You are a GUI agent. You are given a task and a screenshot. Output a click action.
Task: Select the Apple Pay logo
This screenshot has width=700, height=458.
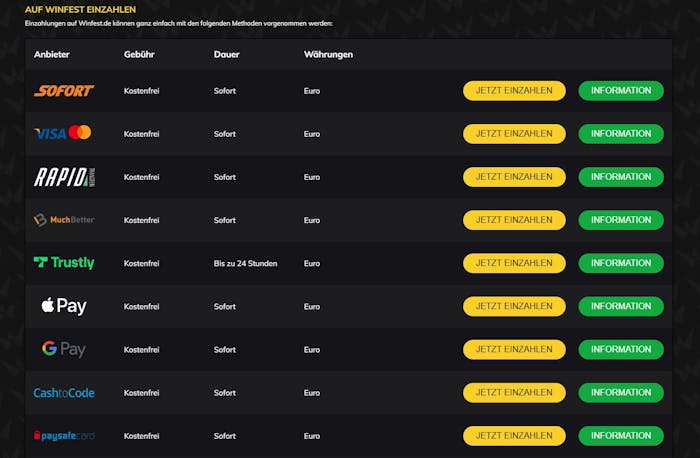click(64, 306)
